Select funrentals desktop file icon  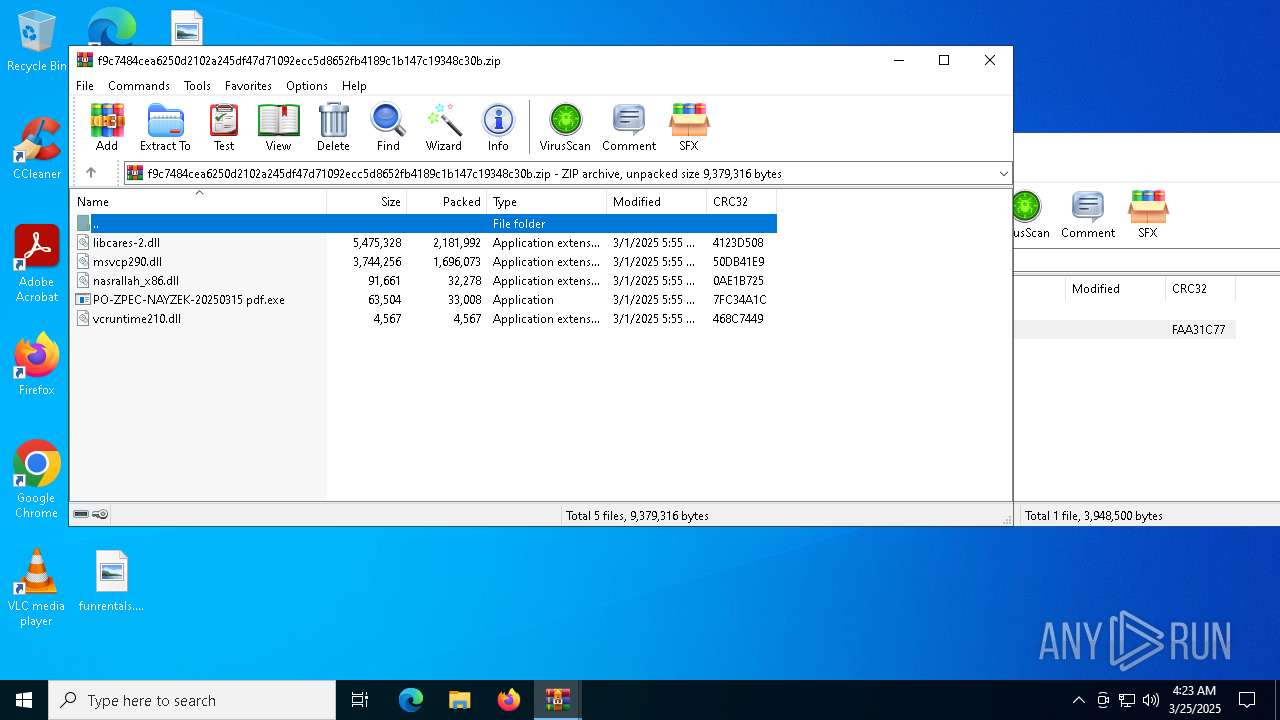(112, 581)
